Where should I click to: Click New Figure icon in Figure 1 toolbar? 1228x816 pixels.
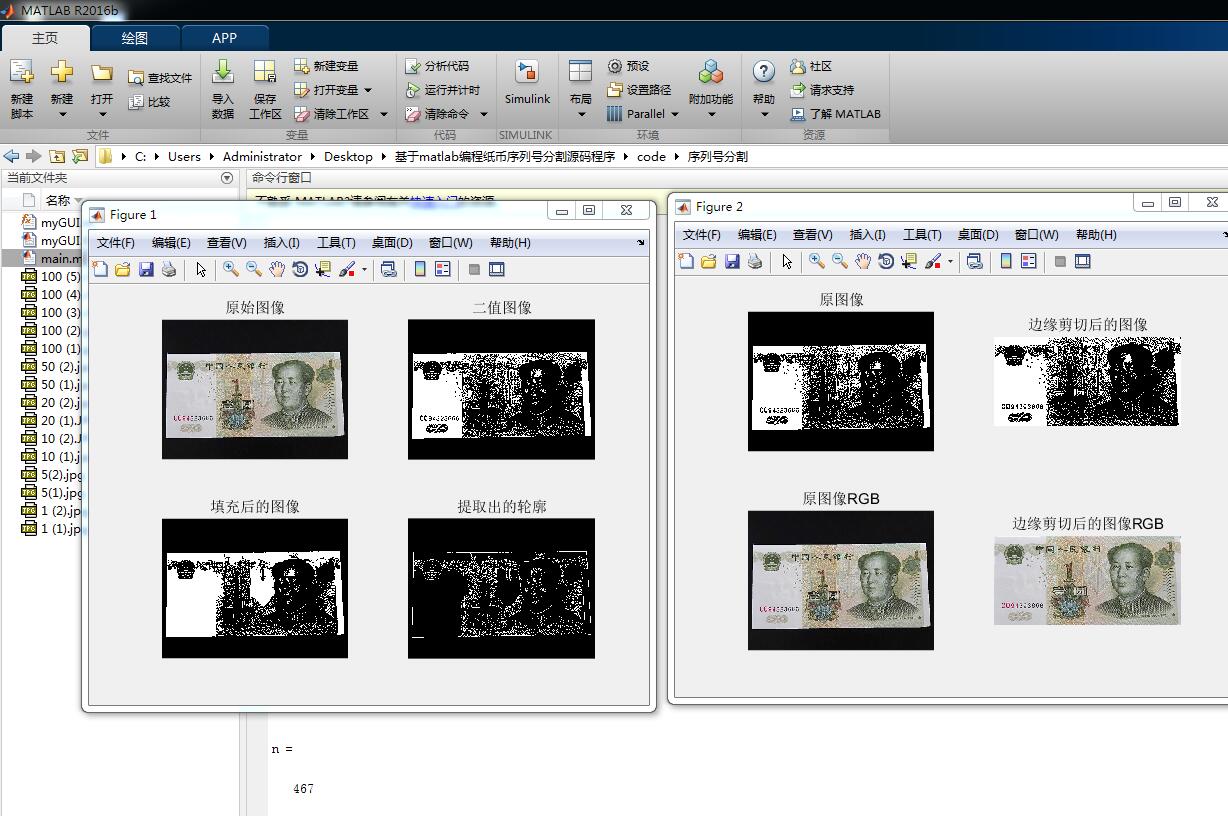(100, 269)
